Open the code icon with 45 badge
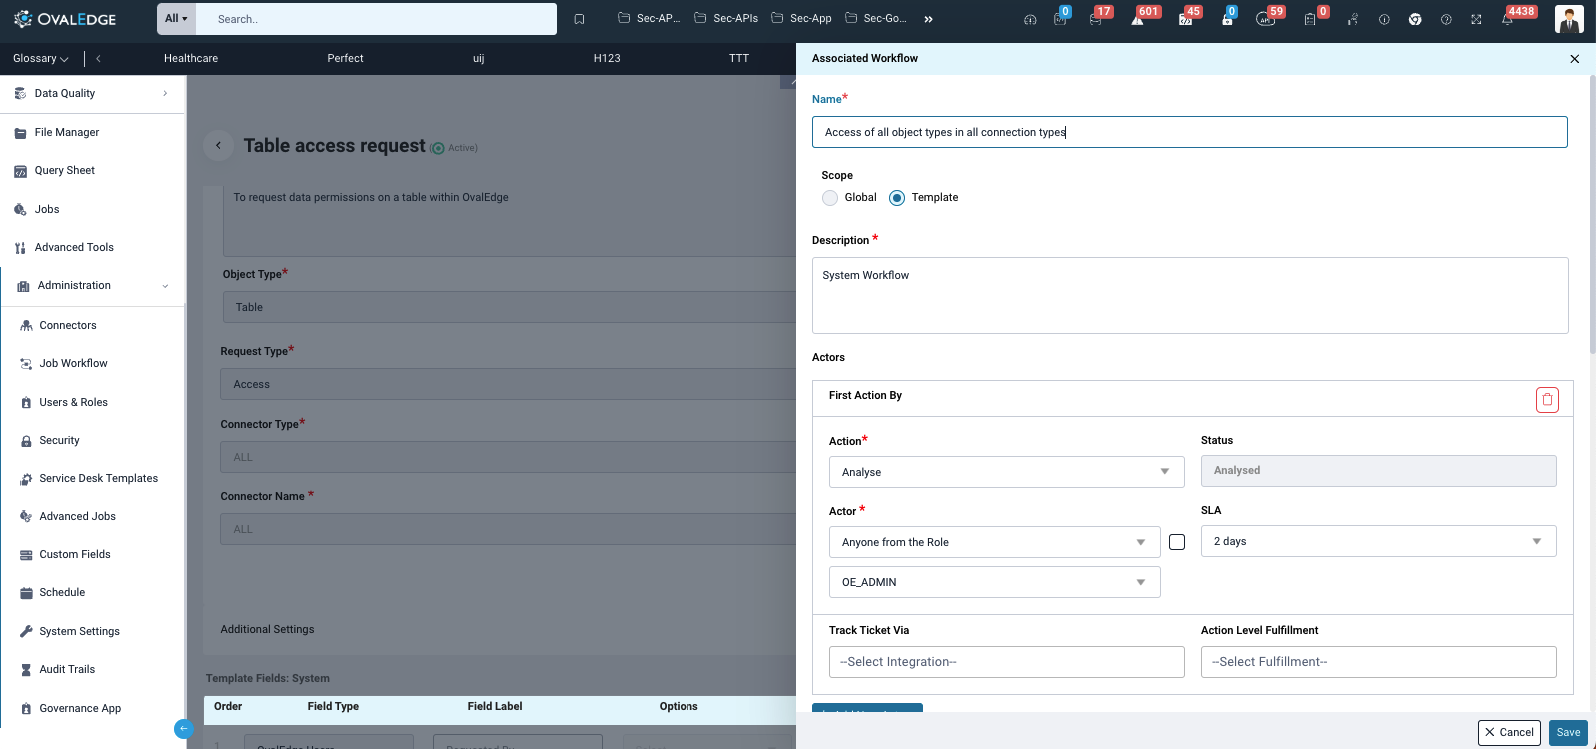This screenshot has height=749, width=1596. pos(1186,18)
